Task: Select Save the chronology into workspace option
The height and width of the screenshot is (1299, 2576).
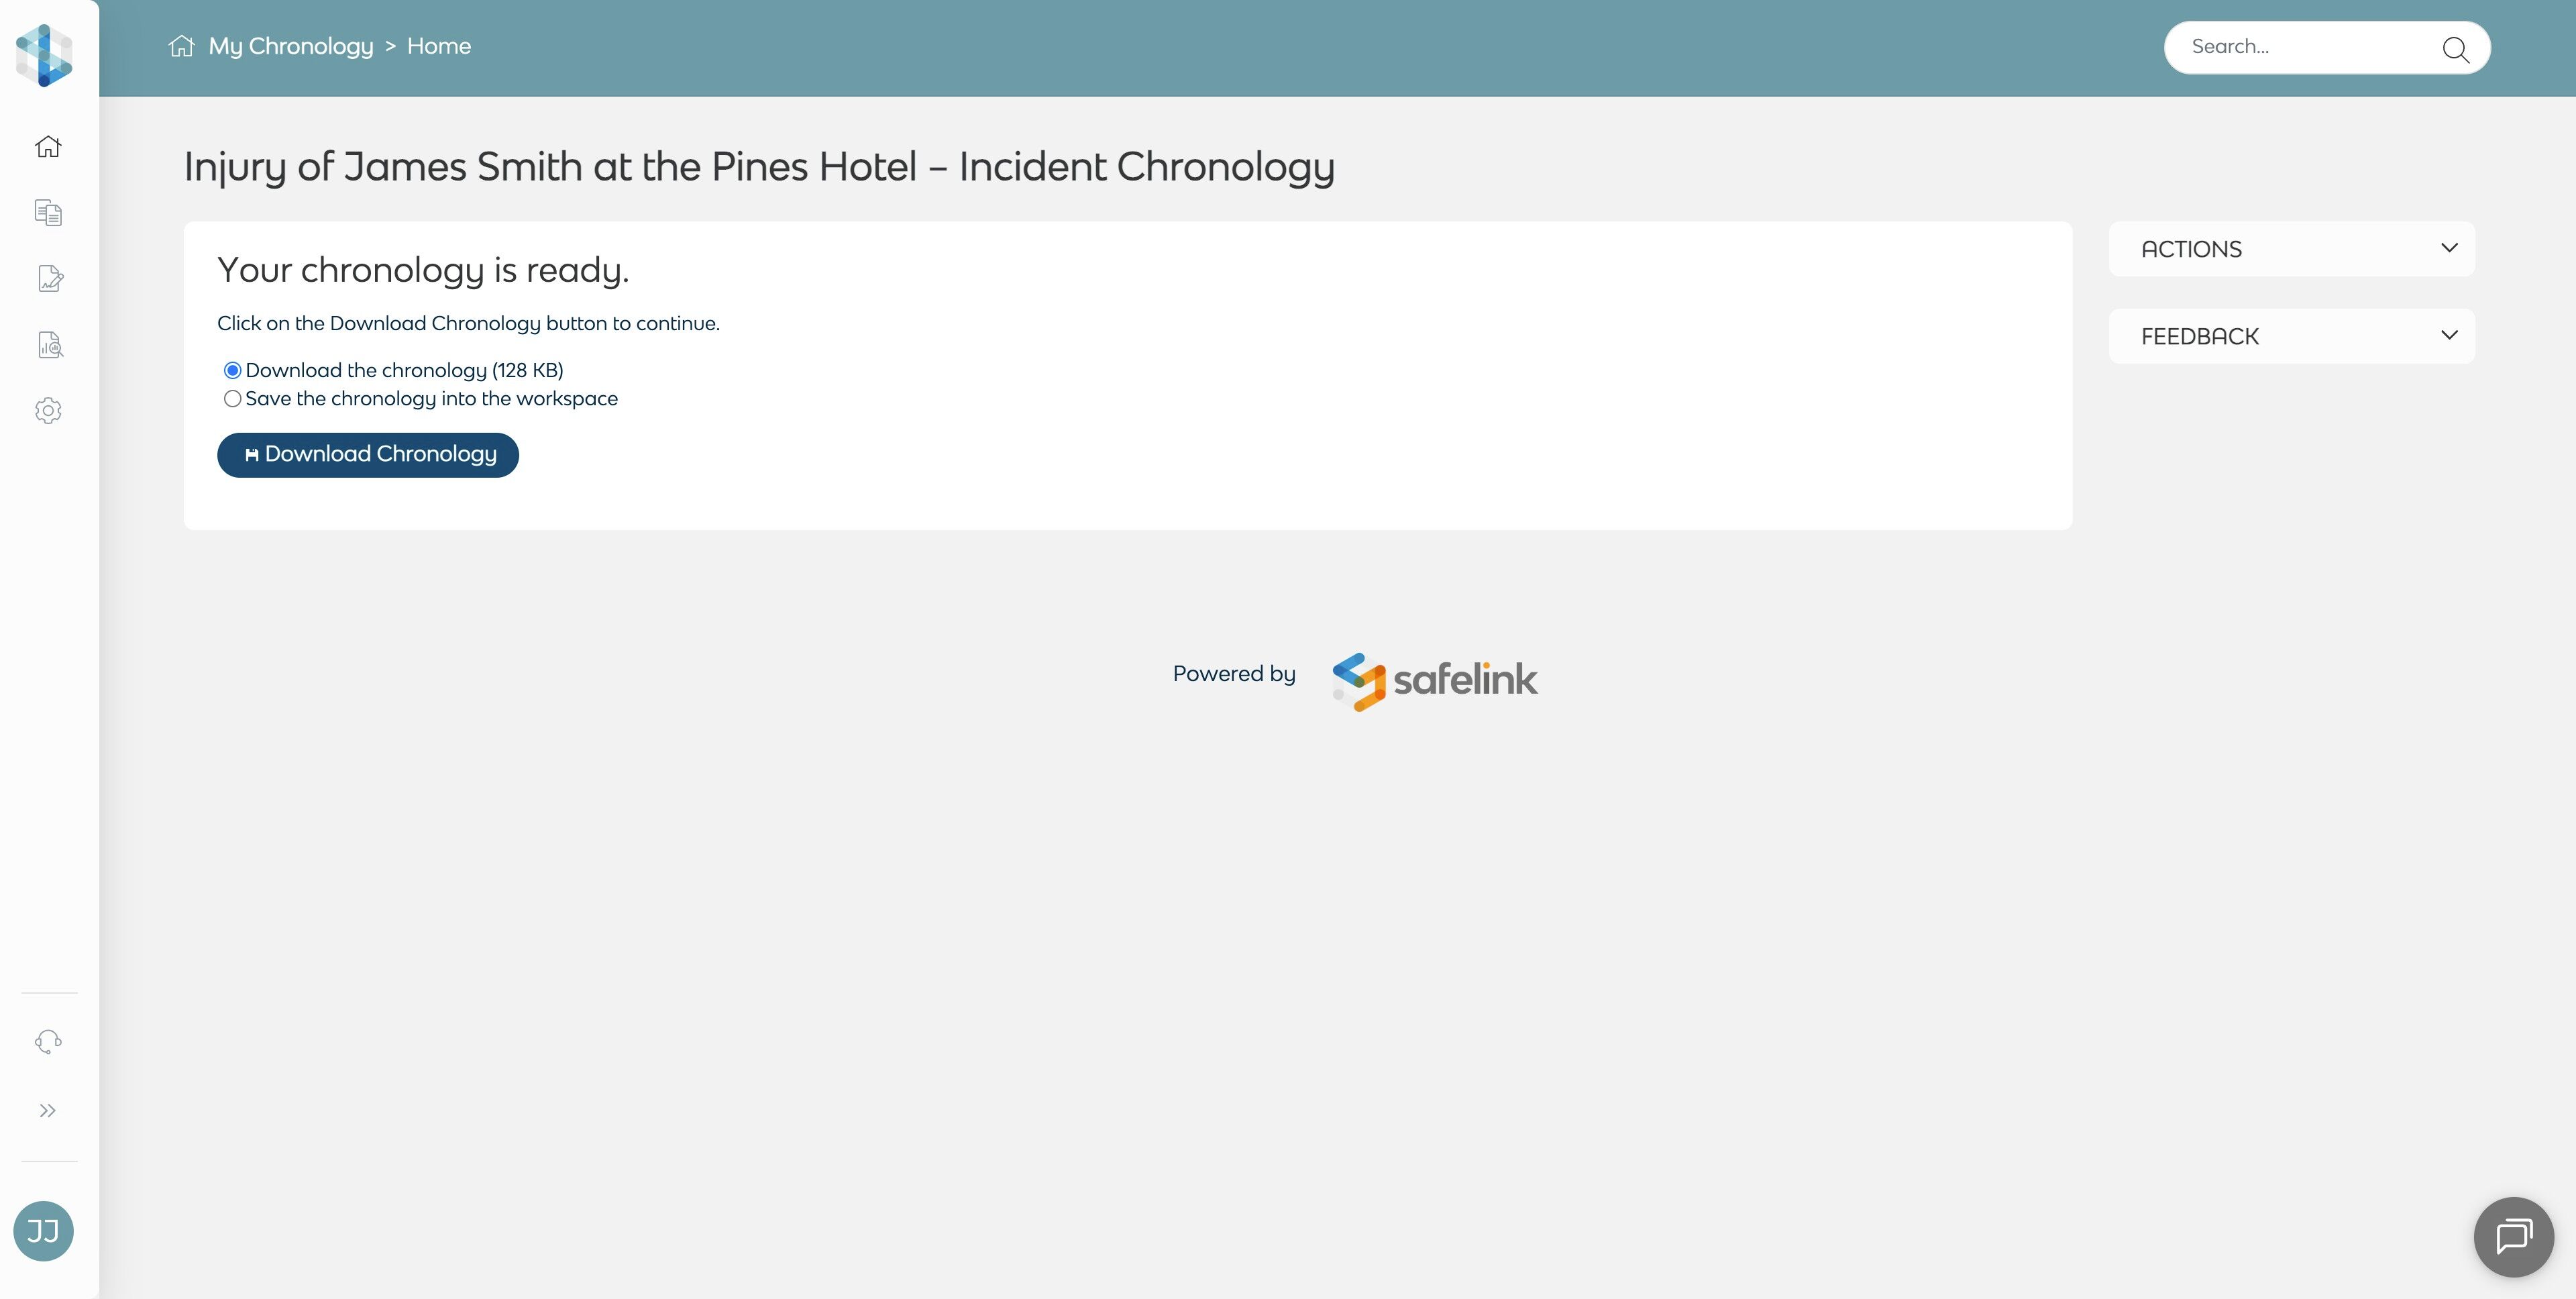Action: [233, 399]
